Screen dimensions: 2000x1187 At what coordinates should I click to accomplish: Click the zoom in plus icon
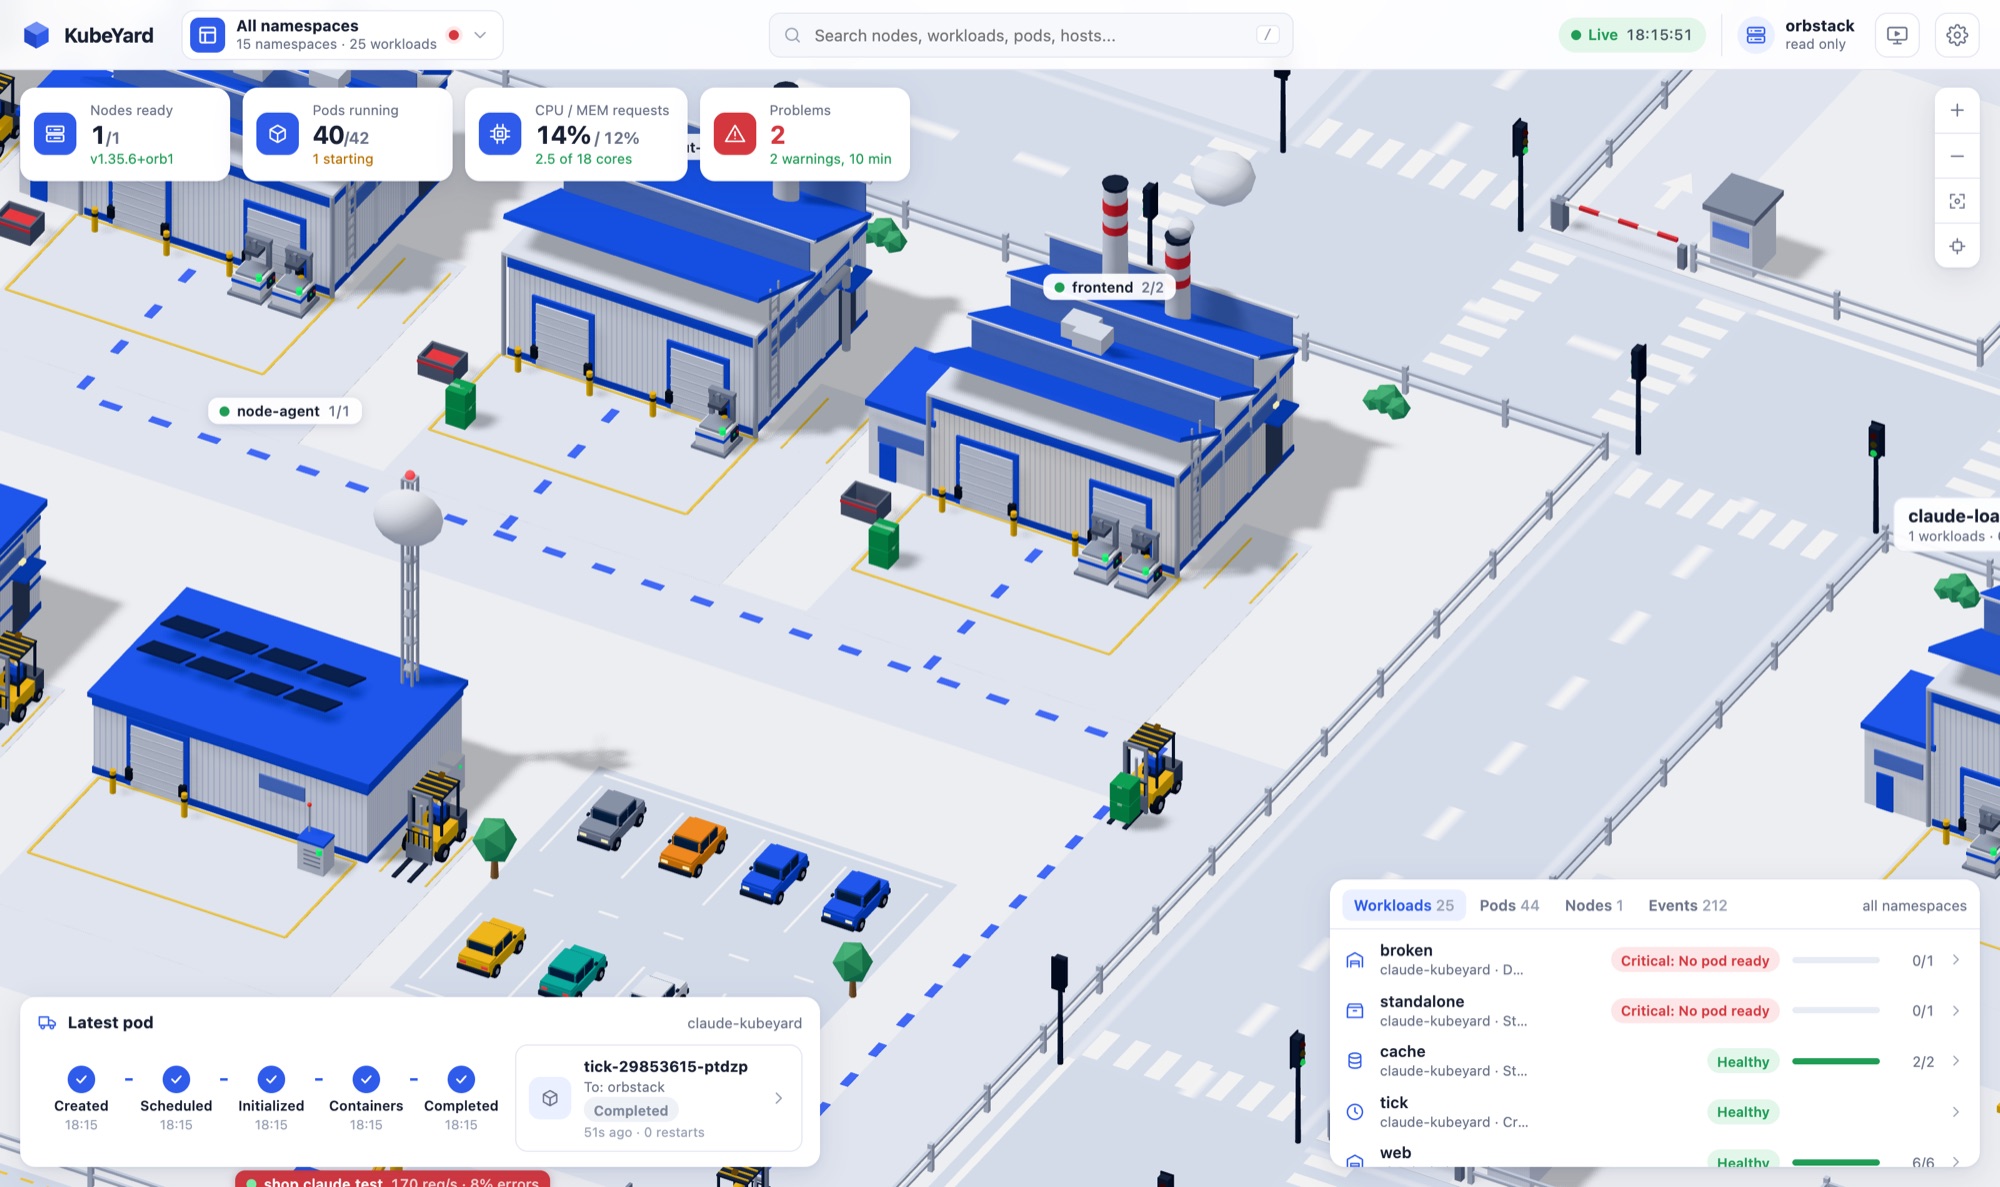point(1957,111)
